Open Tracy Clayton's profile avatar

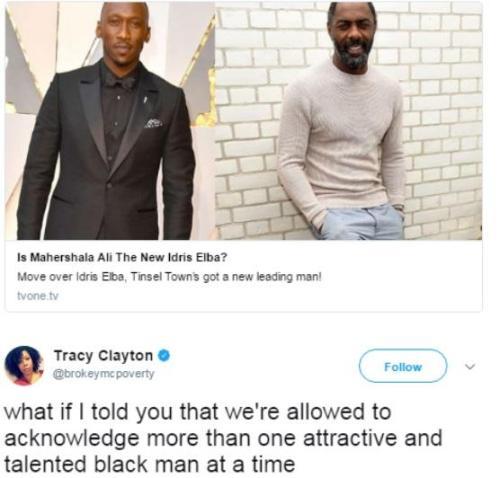tap(24, 366)
